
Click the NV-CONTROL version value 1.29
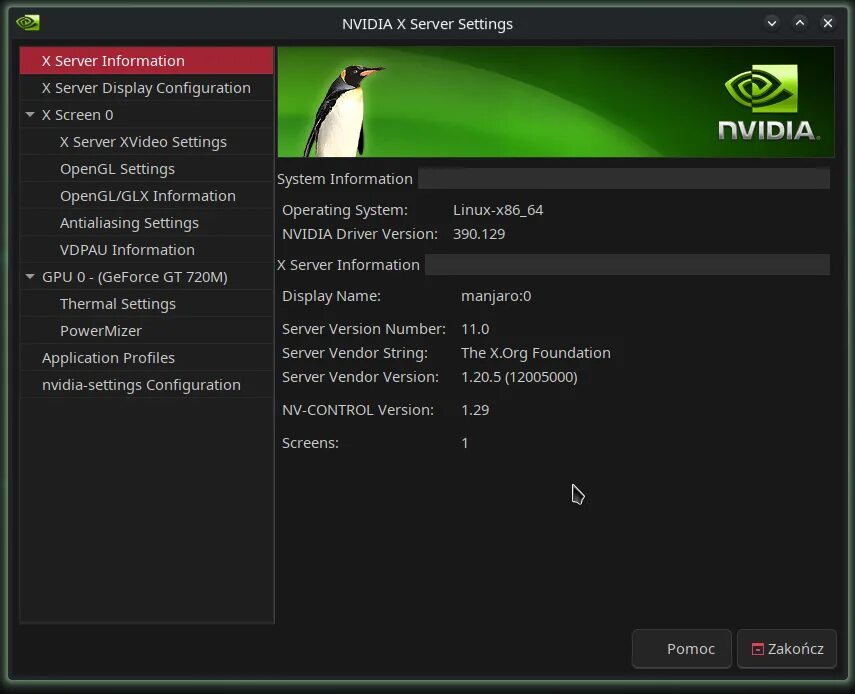(x=475, y=410)
